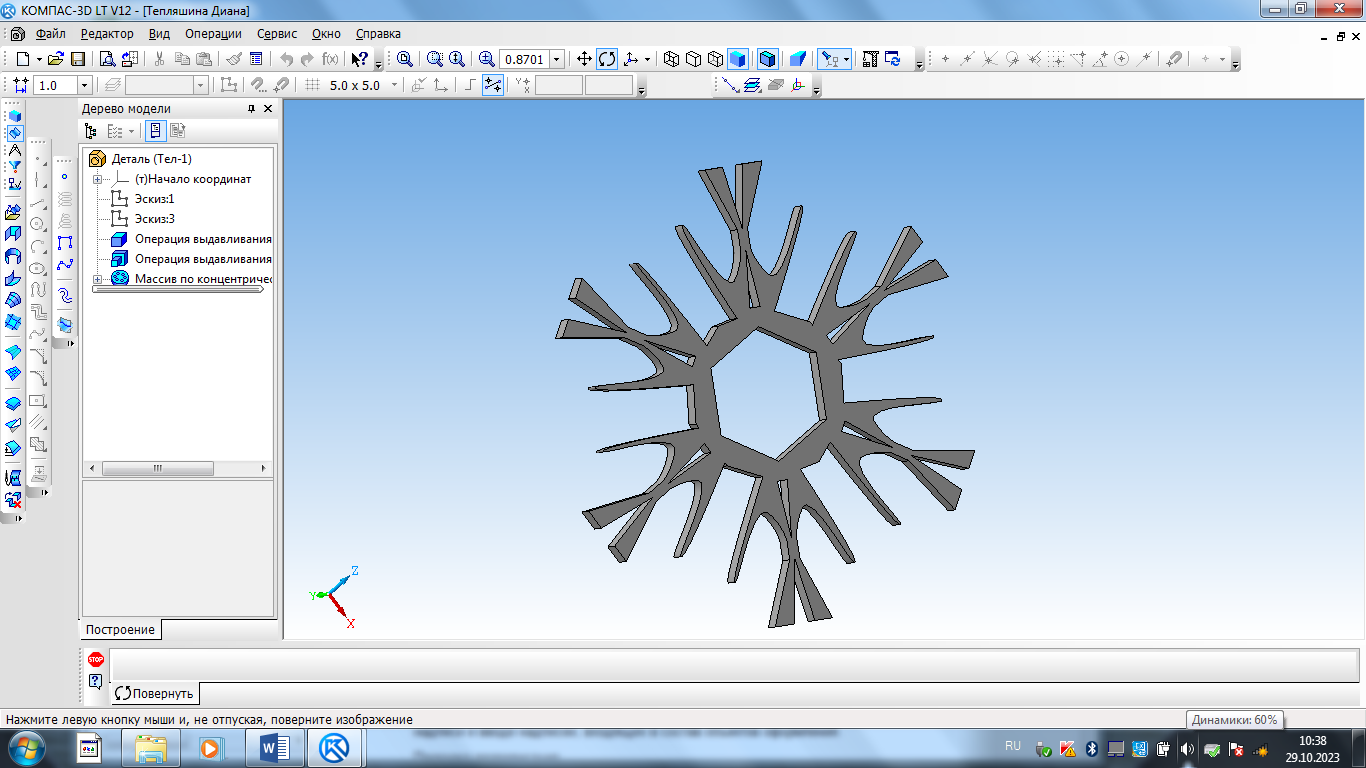Click the zoom window magnifier icon
This screenshot has width=1366, height=768.
405,59
